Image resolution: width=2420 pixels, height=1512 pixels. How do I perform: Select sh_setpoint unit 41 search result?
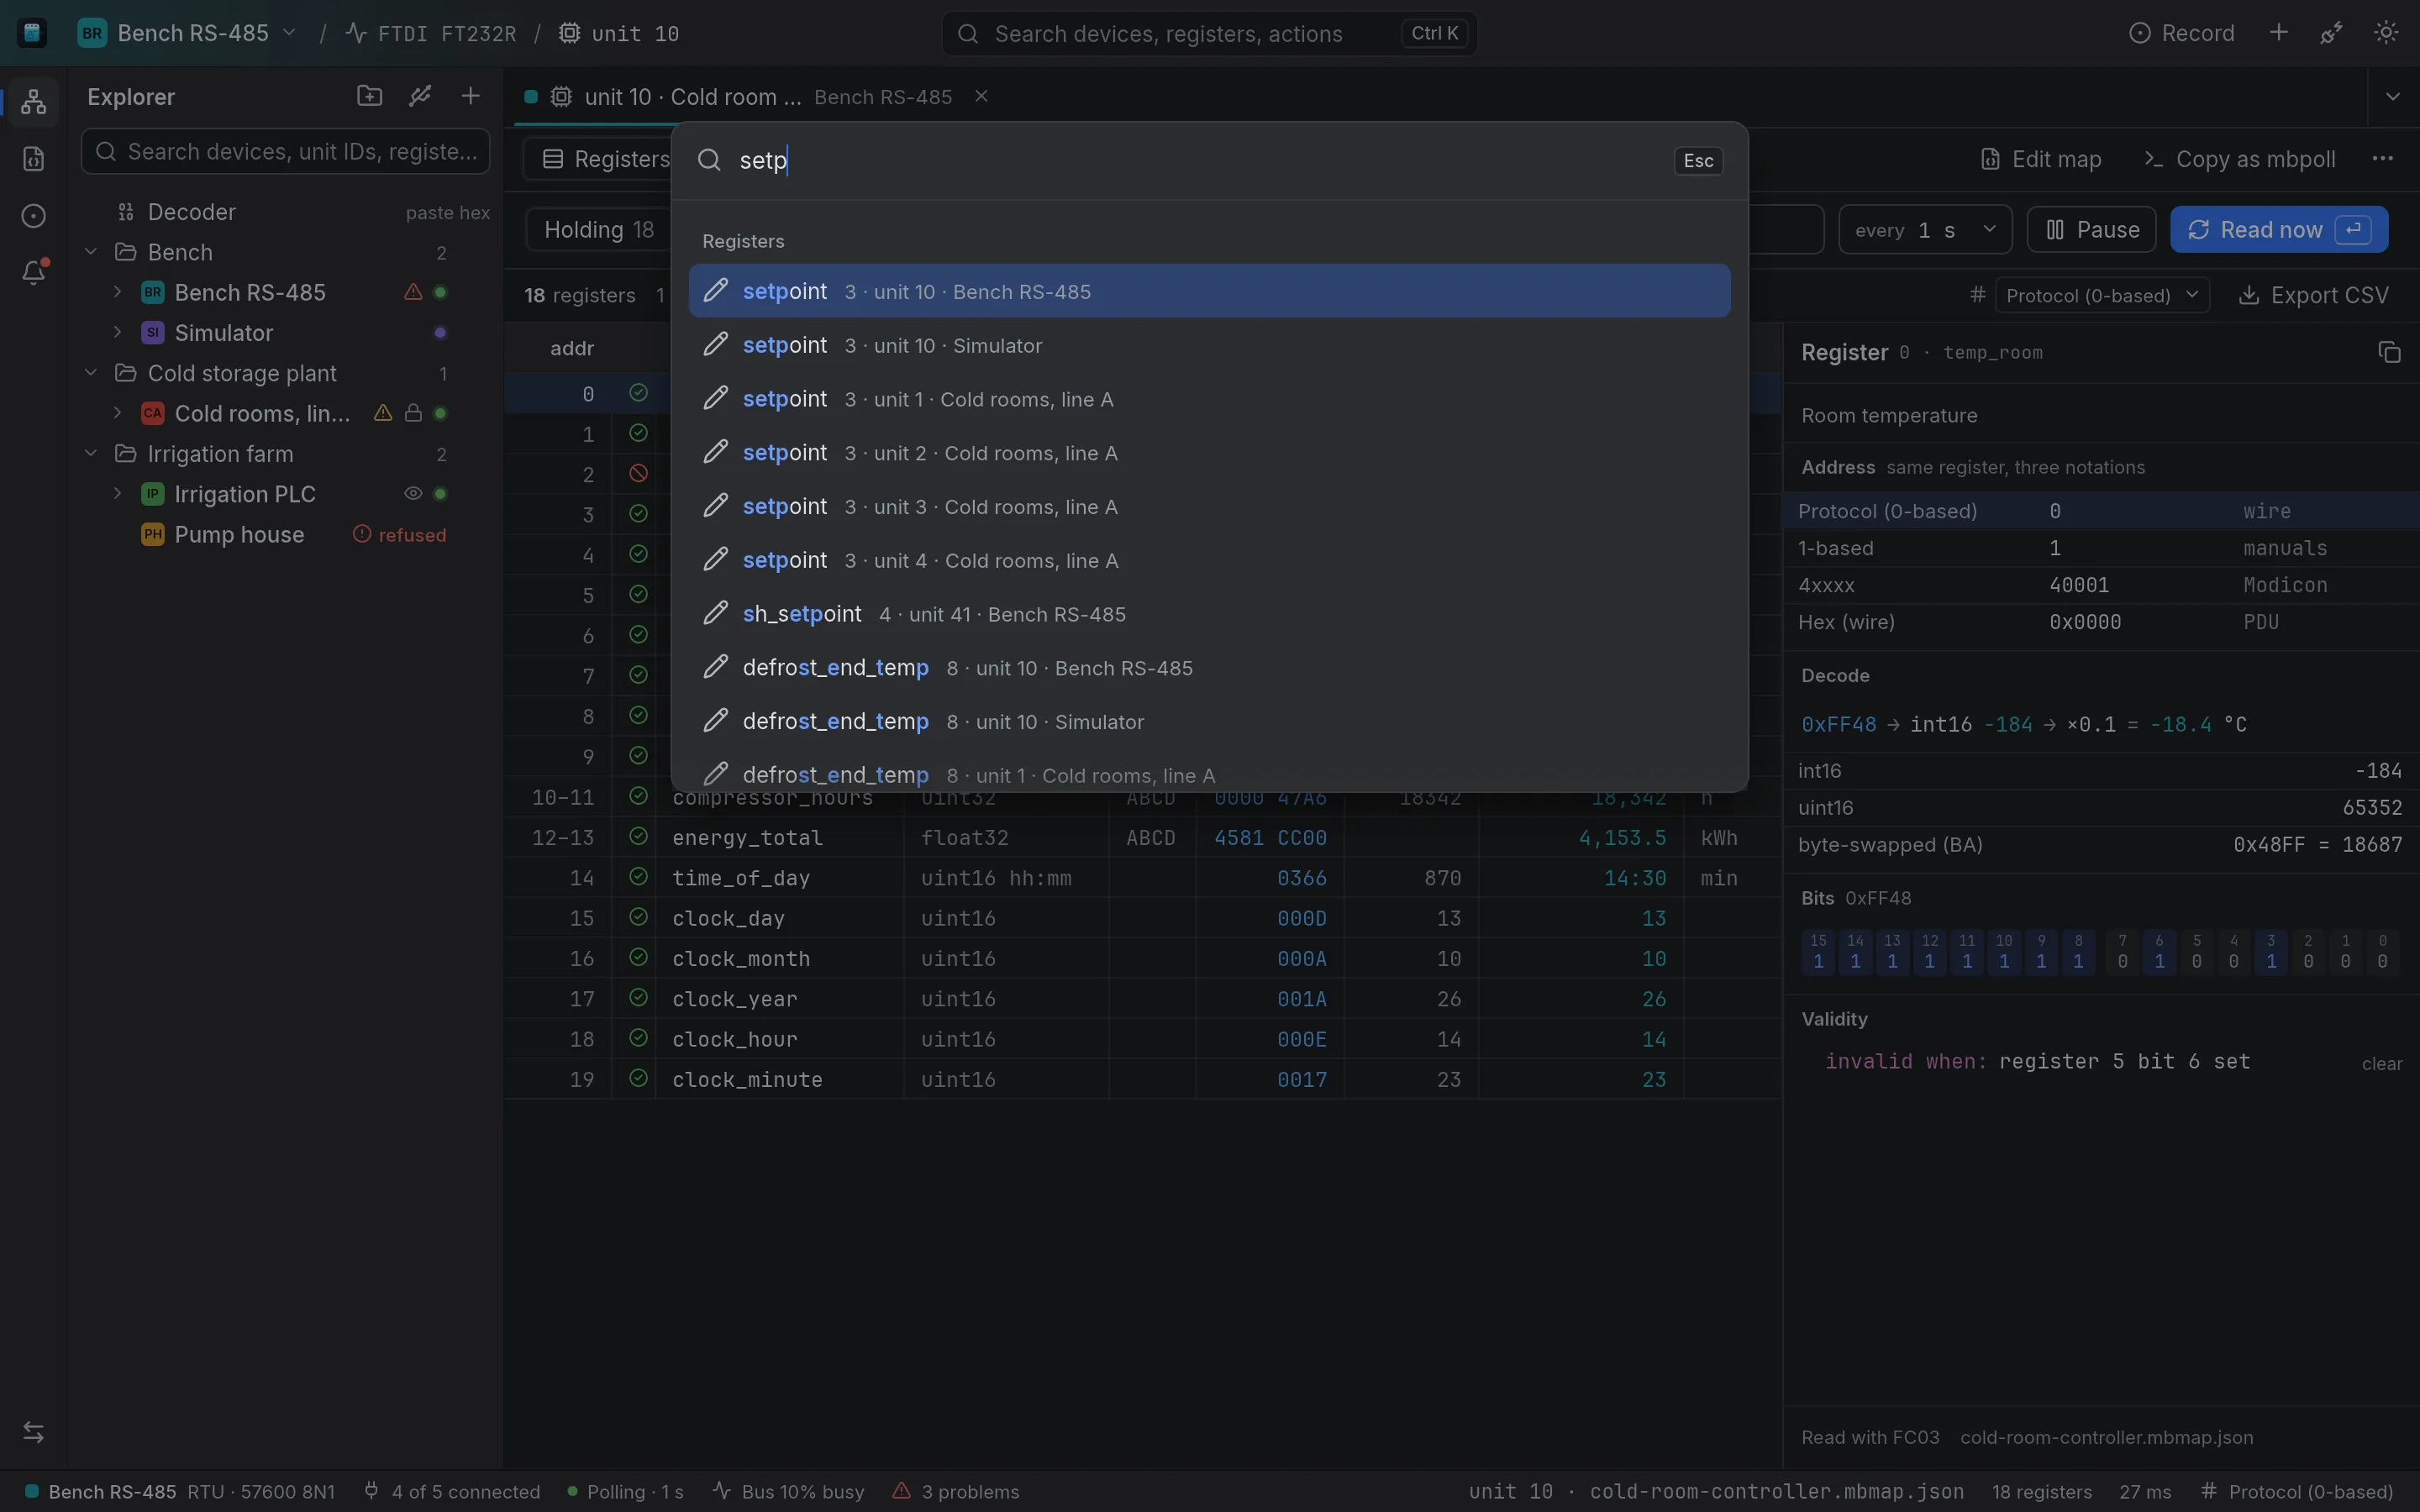1209,614
